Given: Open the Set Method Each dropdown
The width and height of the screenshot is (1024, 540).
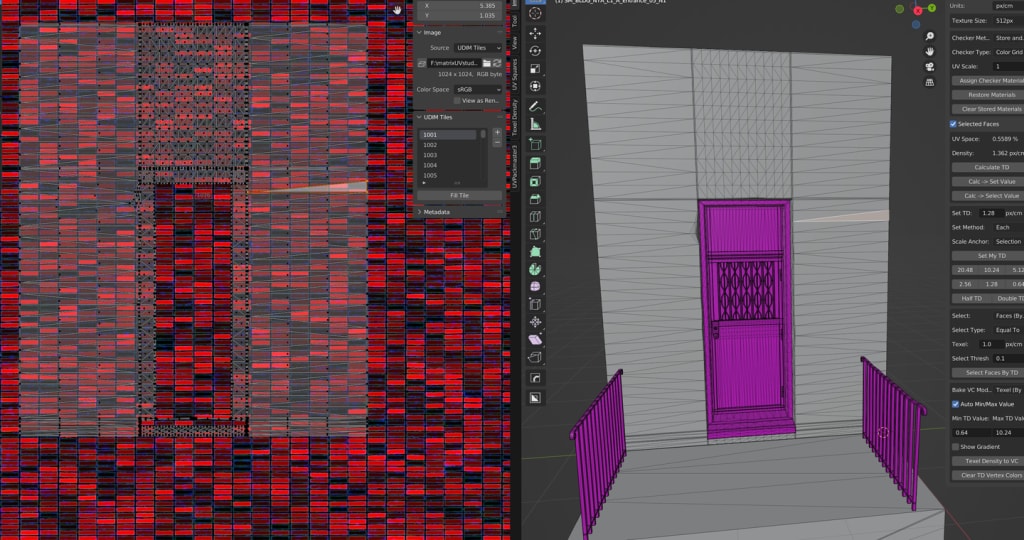Looking at the screenshot, I should 1008,227.
